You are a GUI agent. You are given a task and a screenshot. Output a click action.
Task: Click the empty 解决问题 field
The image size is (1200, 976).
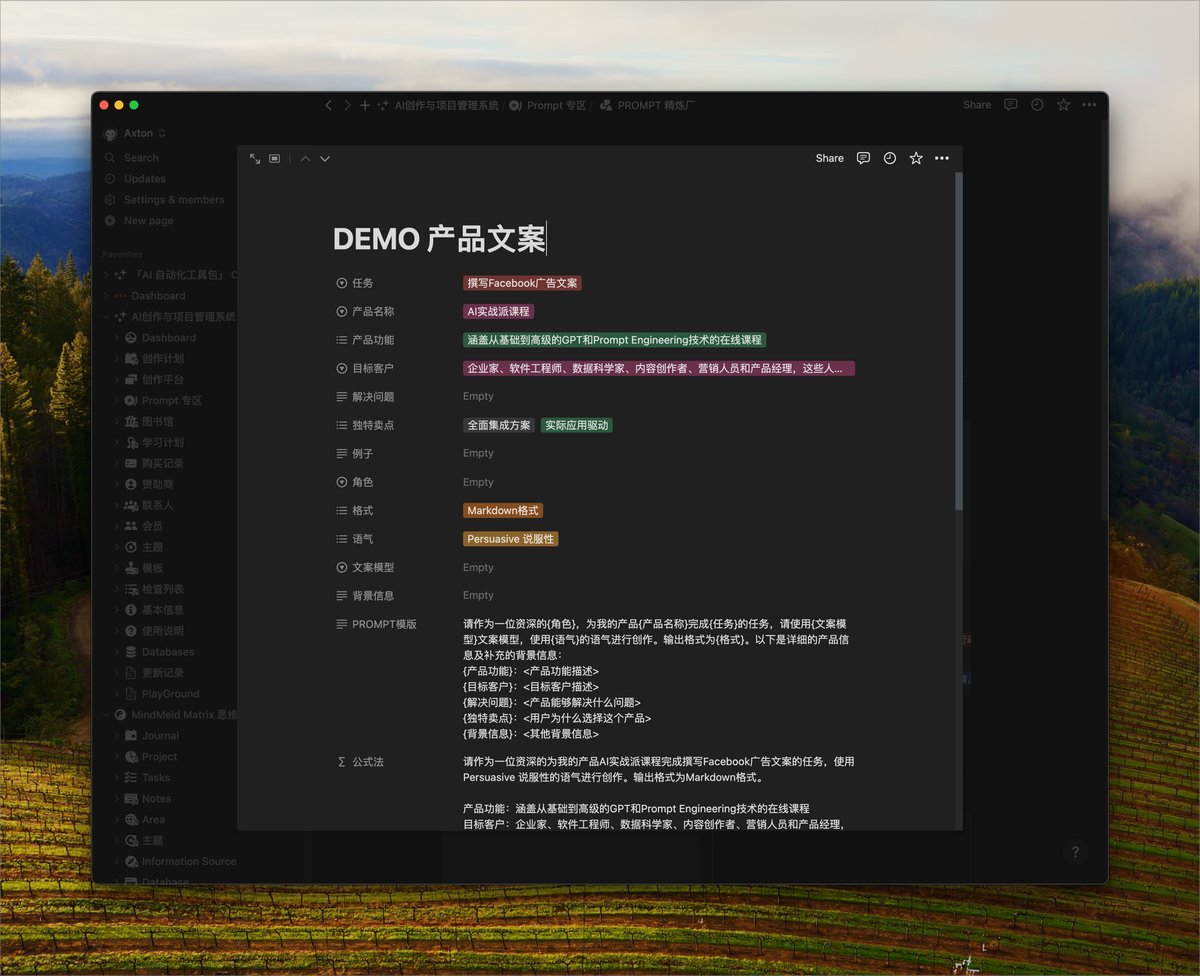(x=478, y=396)
